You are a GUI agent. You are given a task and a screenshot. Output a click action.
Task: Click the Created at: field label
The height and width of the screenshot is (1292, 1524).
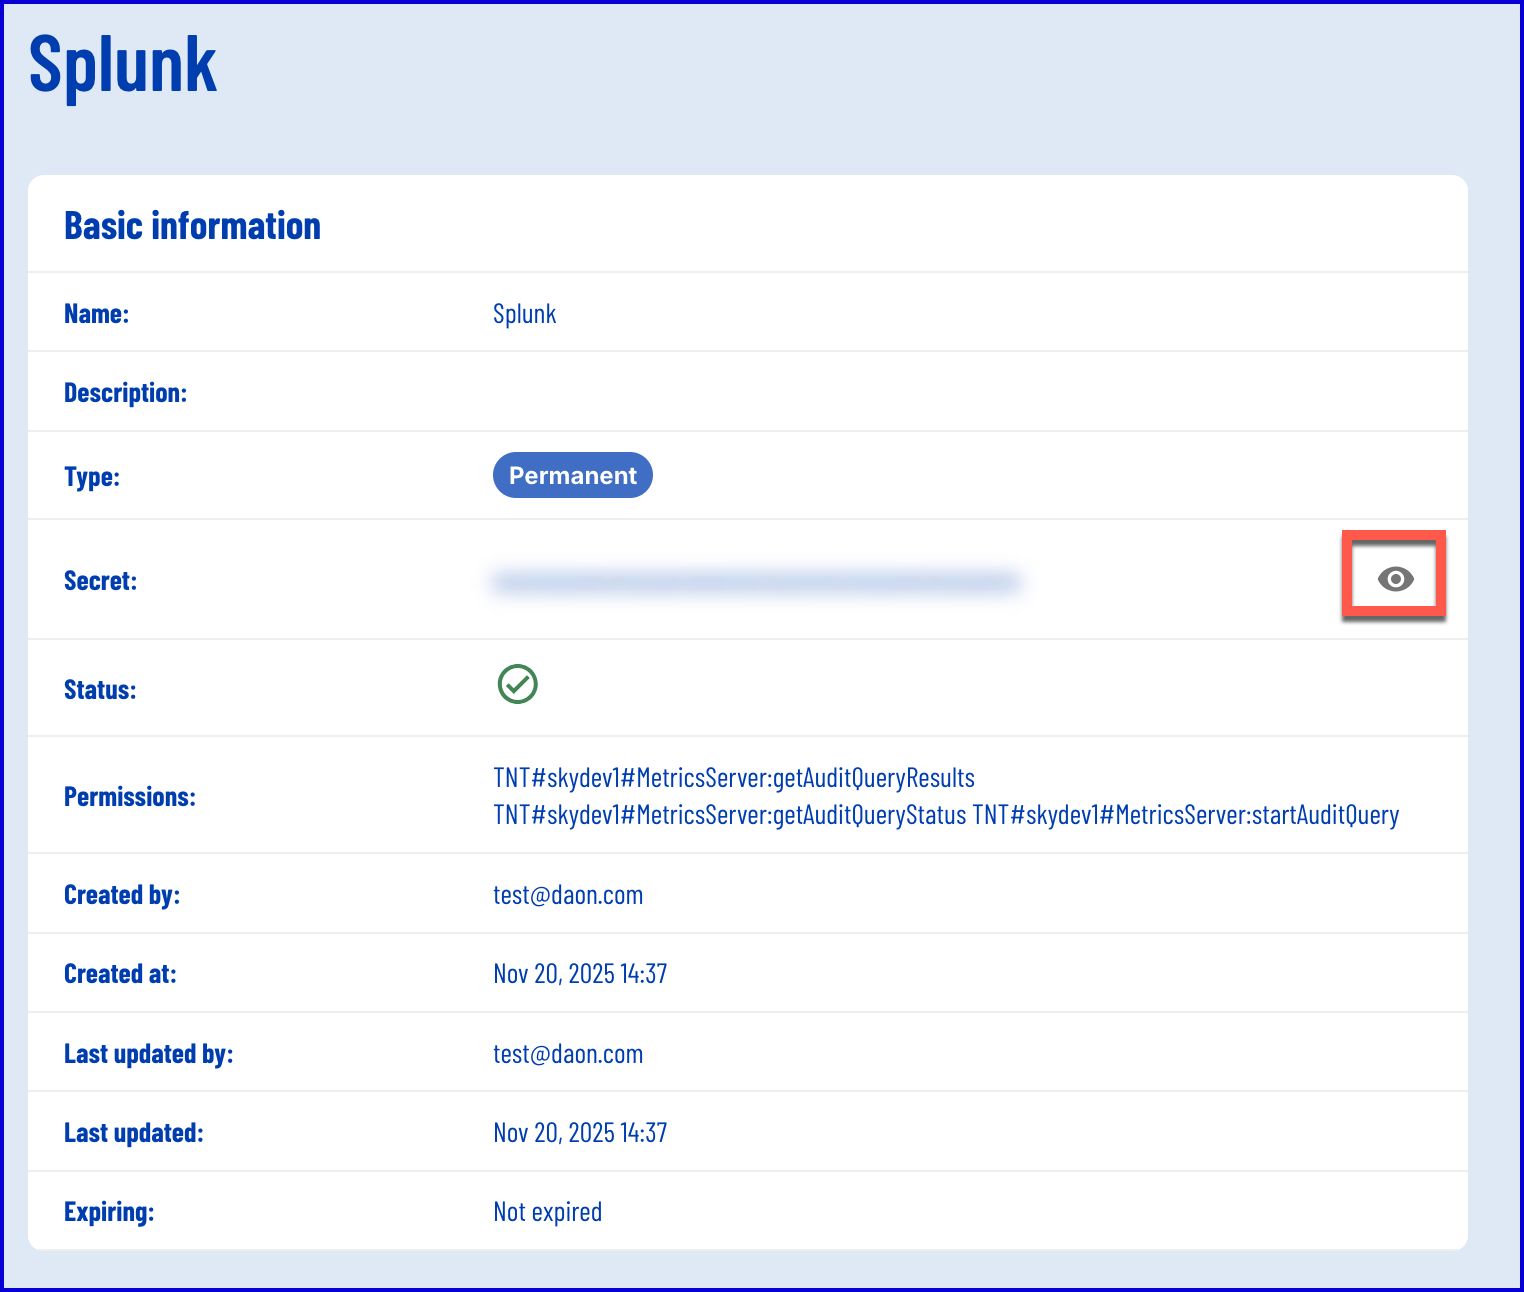[x=120, y=974]
